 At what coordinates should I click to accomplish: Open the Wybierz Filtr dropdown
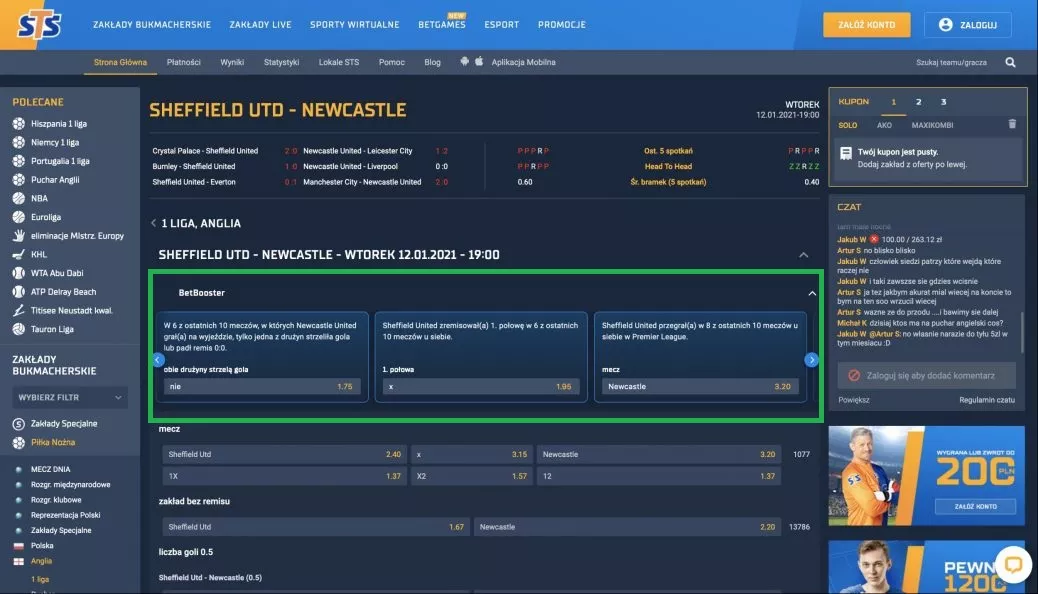(x=70, y=398)
